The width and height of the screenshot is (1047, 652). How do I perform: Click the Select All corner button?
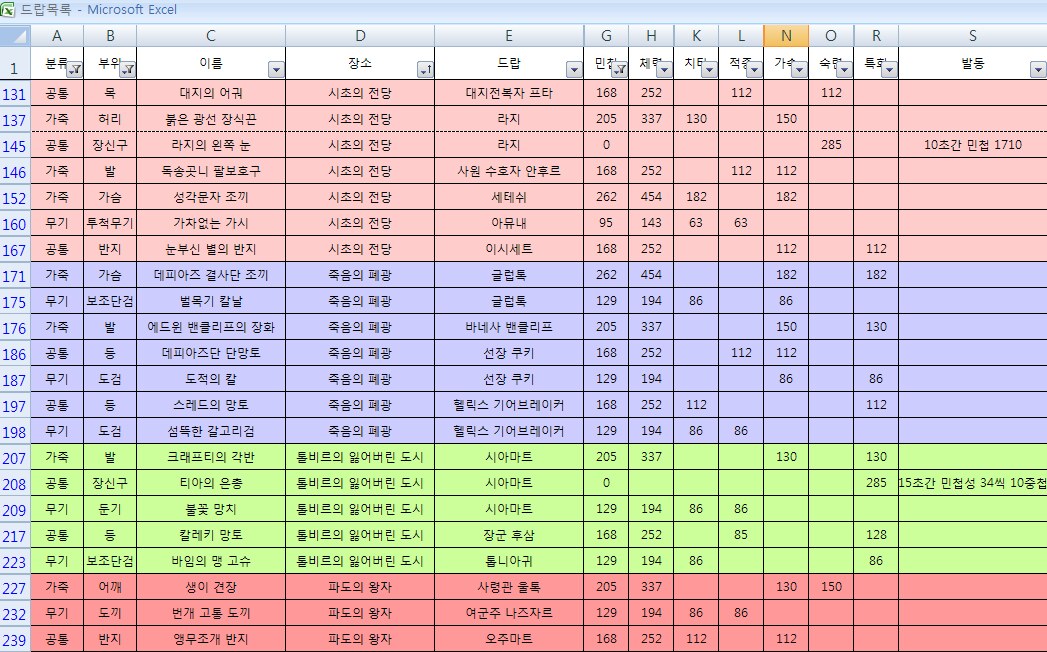[15, 36]
